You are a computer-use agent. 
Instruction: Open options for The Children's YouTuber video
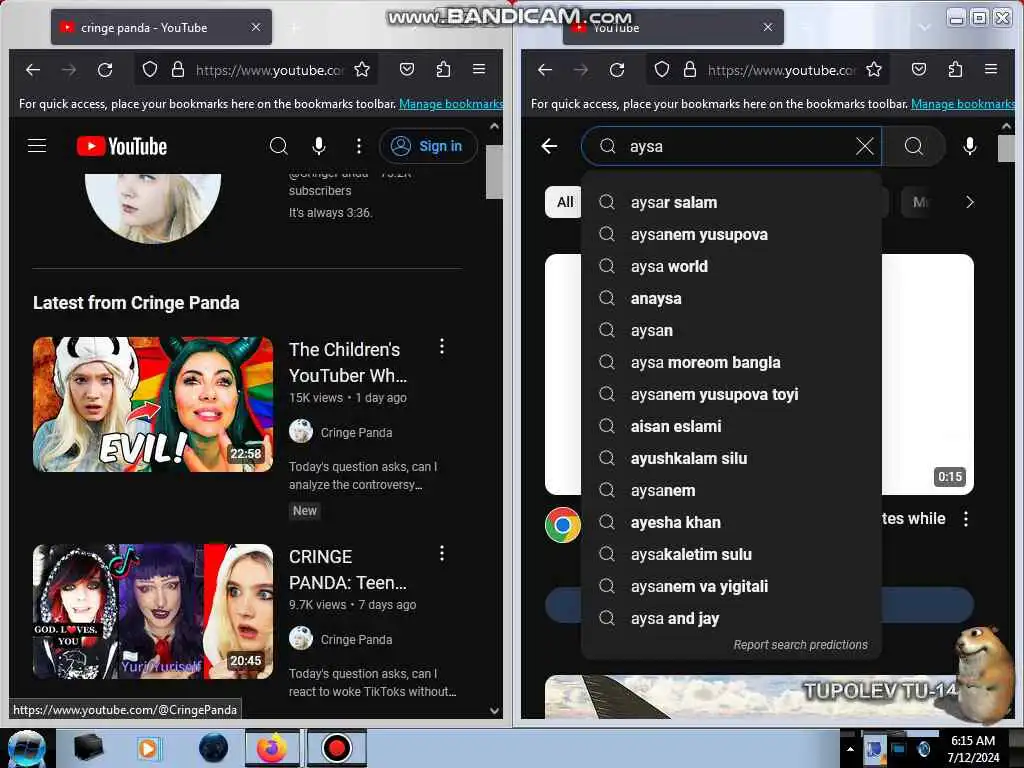click(x=442, y=347)
